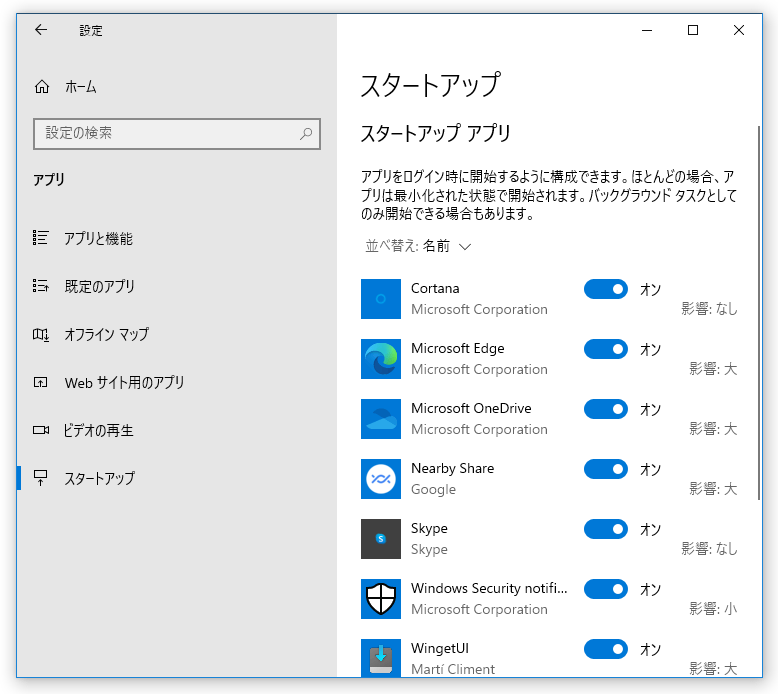Click the Cortana app name text
Screen dimensions: 778x694
point(435,288)
